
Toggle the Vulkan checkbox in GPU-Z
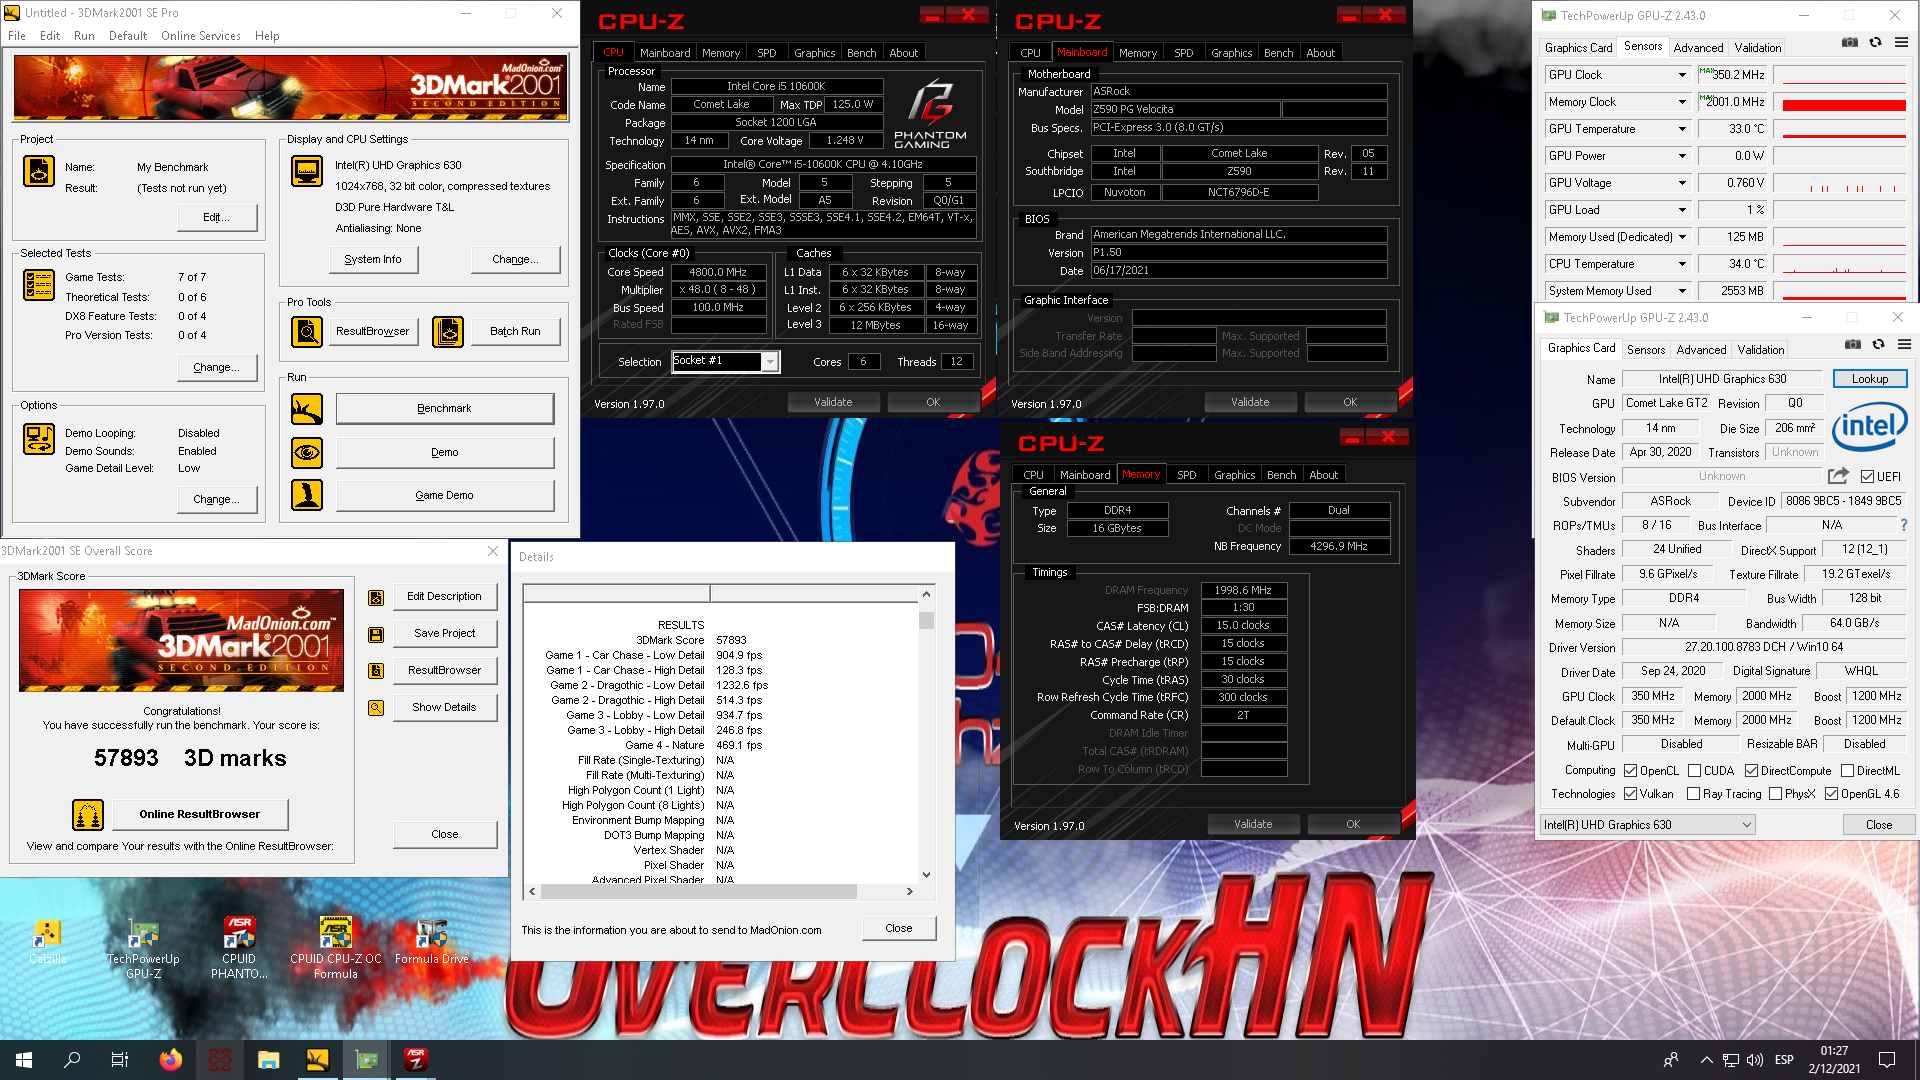tap(1631, 794)
